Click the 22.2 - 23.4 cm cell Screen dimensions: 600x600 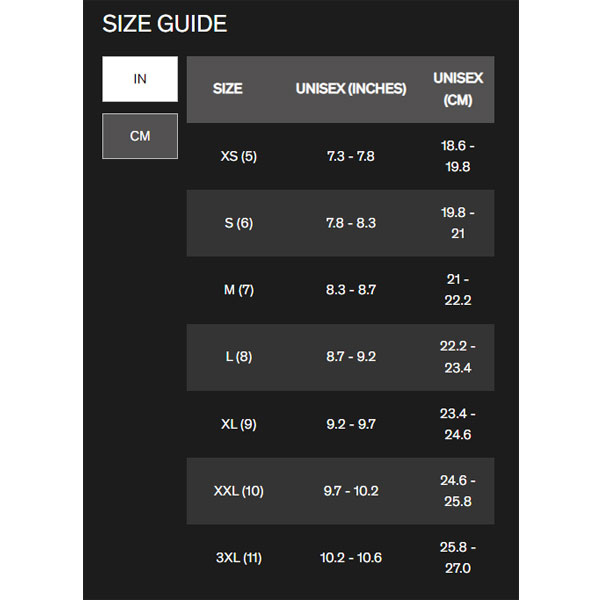(458, 357)
